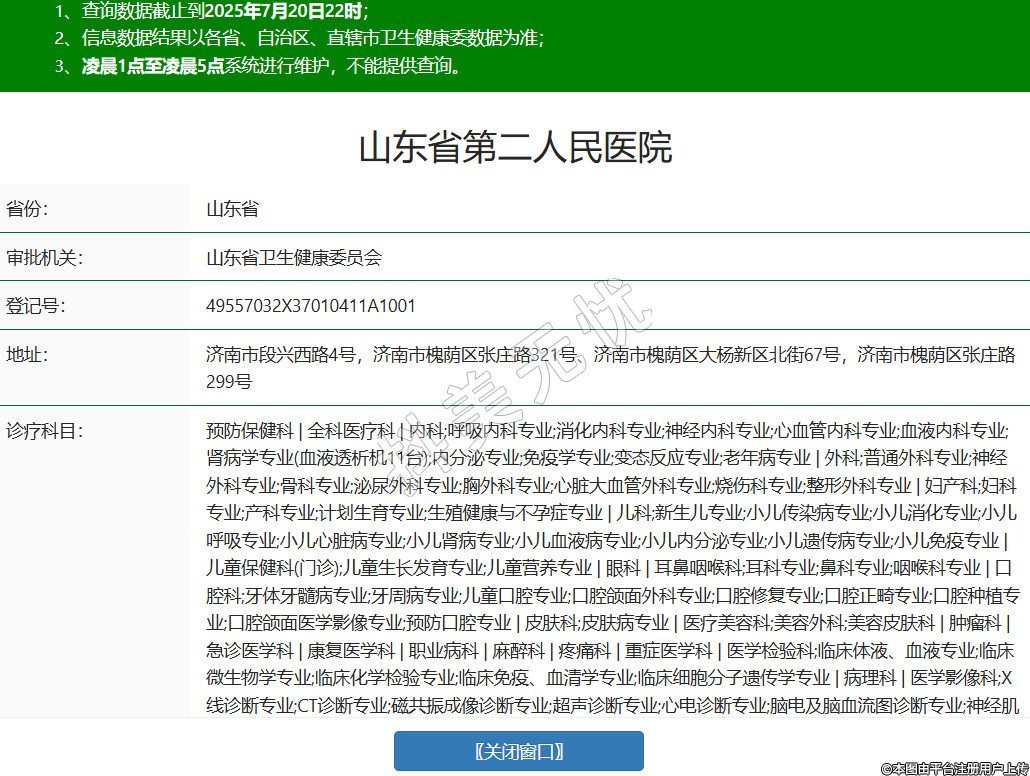Screen dimensions: 1030x776
Task: Click the 关闭窗口 button
Action: click(518, 751)
